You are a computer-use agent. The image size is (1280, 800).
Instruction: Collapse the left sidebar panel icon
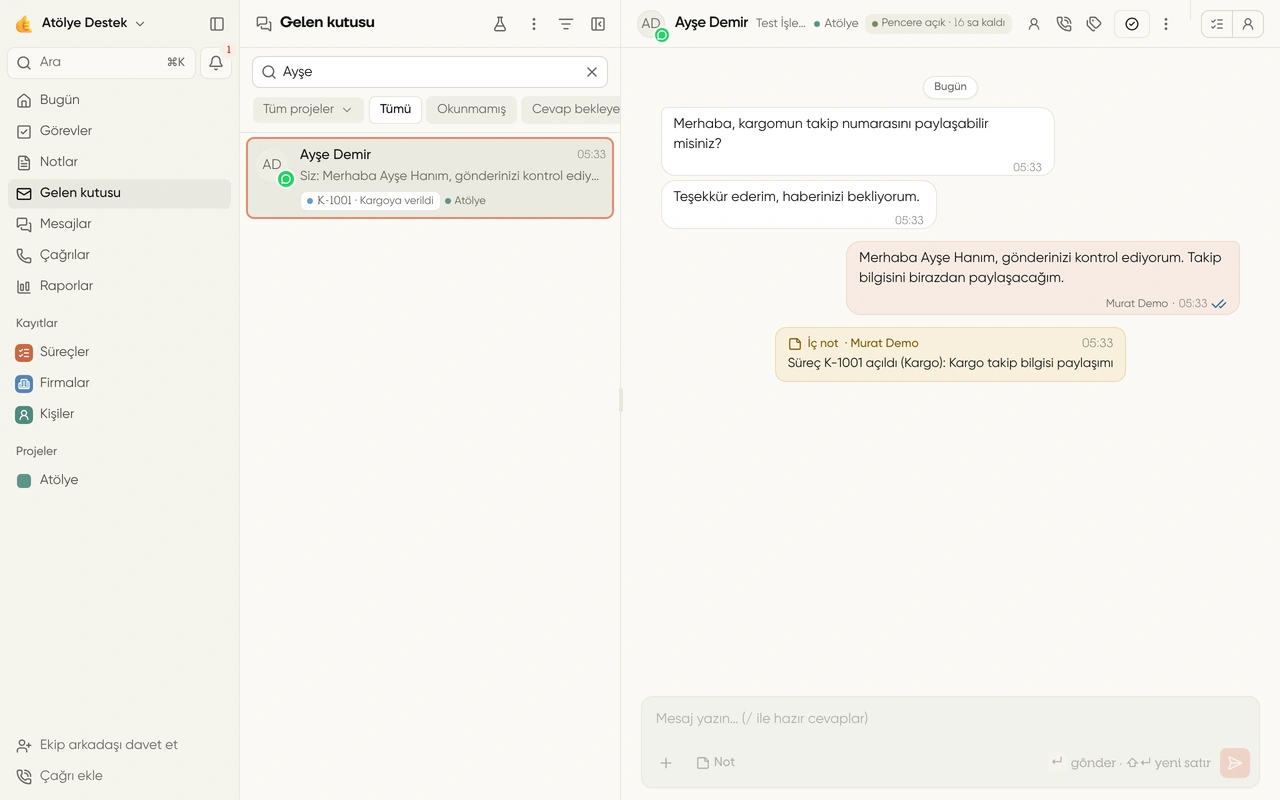tap(217, 23)
